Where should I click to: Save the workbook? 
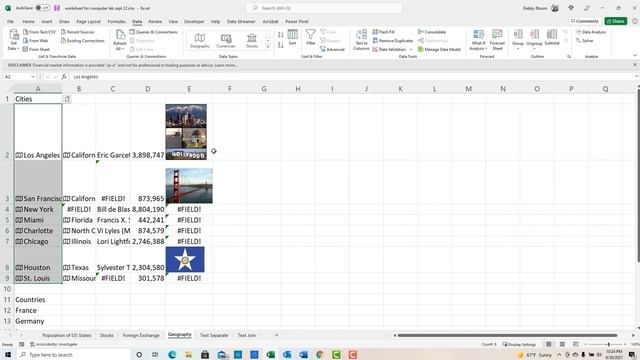[x=57, y=8]
